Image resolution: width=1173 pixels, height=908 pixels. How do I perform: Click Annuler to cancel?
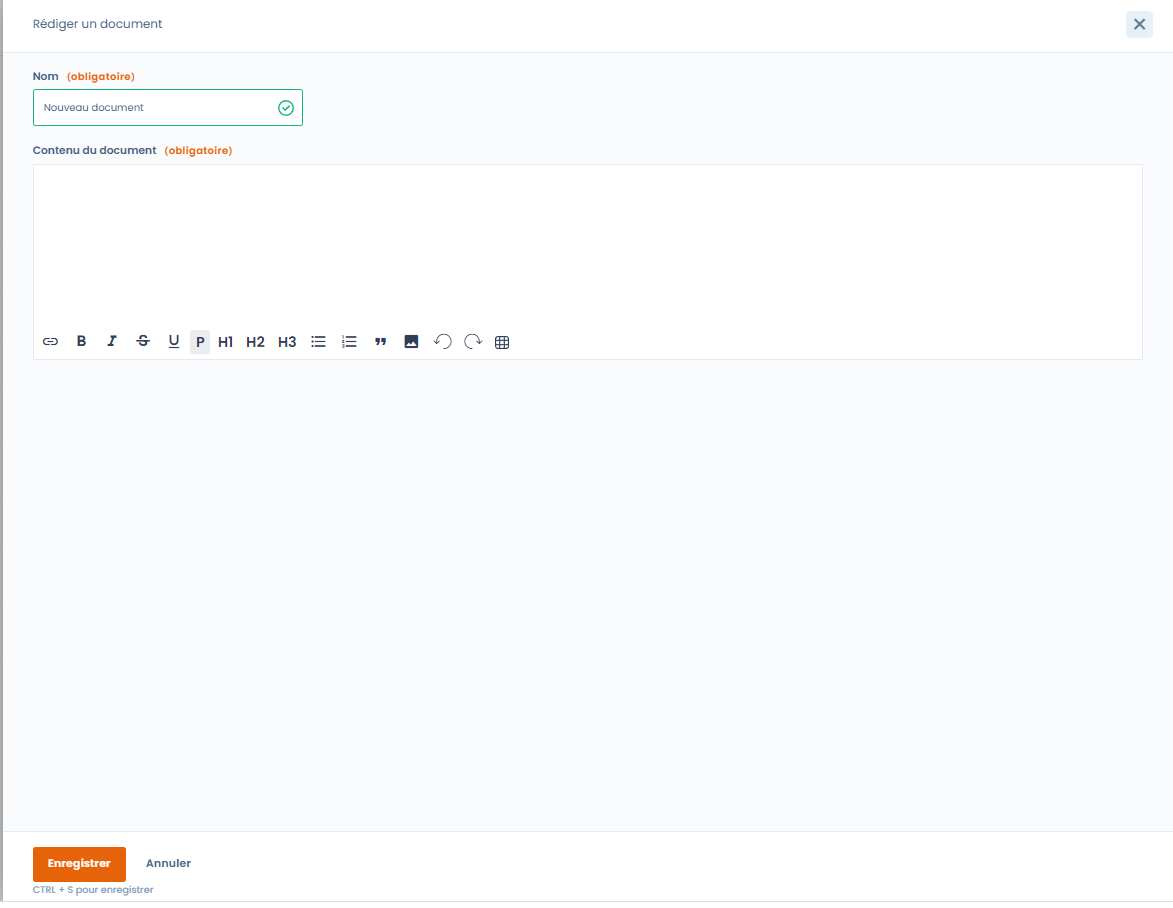(168, 864)
